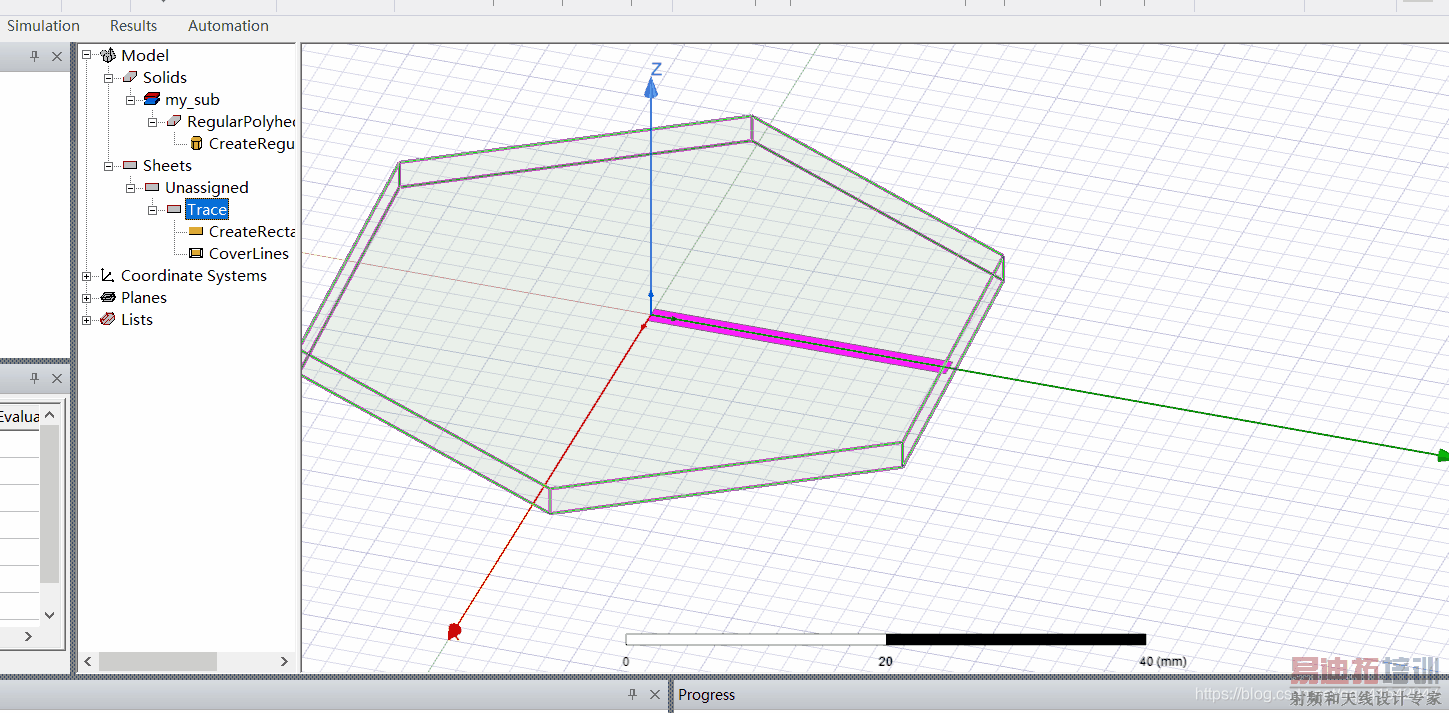Click the 40 (mm) scale bar label

(1163, 661)
